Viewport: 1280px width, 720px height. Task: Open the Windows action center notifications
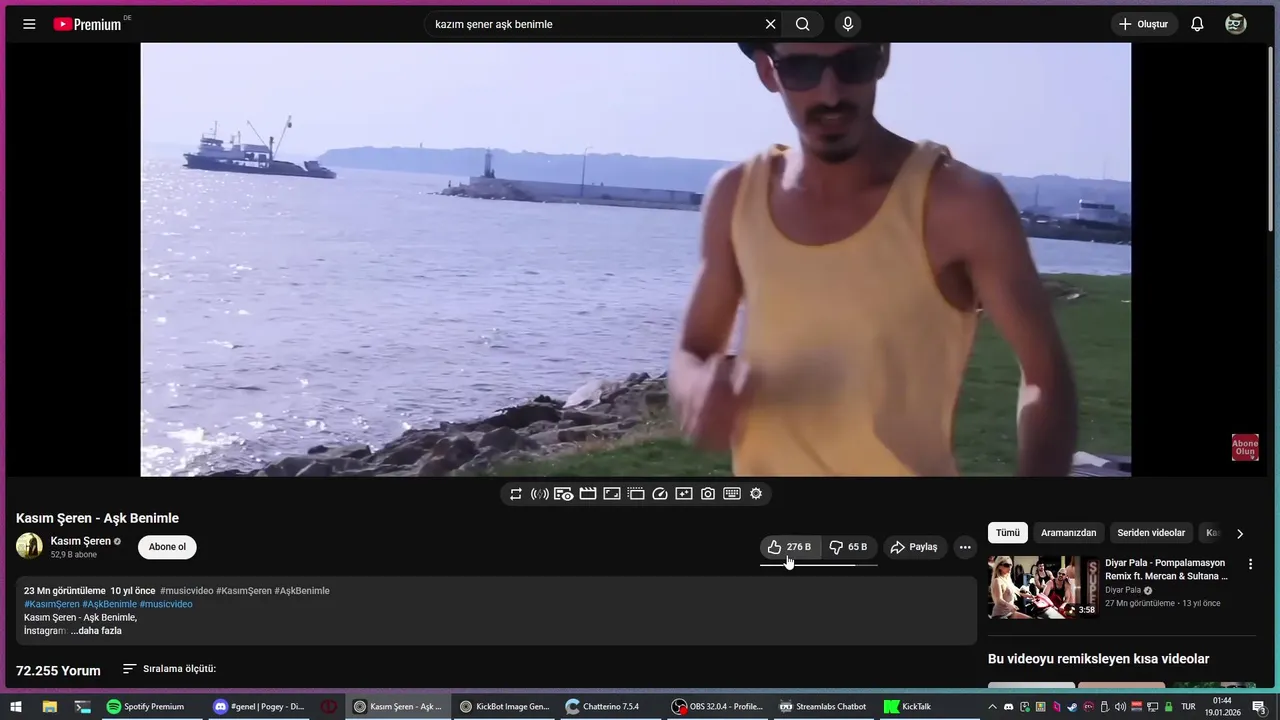tap(1260, 707)
